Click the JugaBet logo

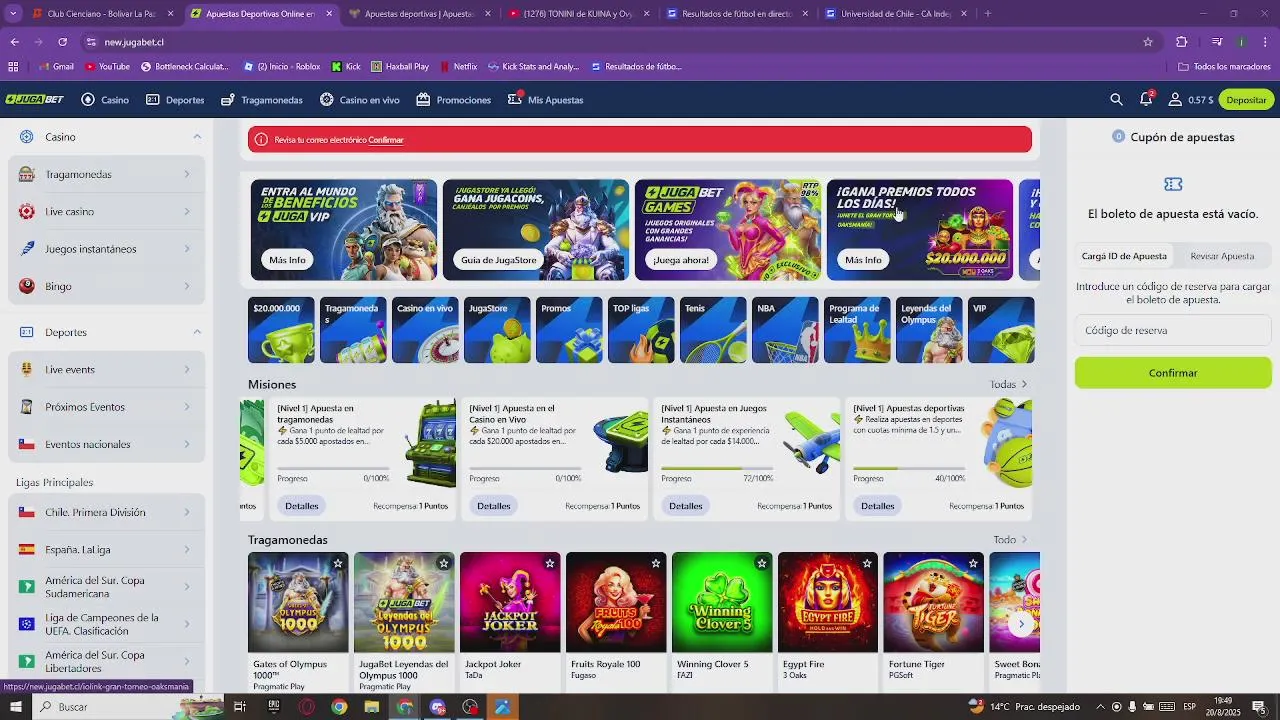coord(35,100)
